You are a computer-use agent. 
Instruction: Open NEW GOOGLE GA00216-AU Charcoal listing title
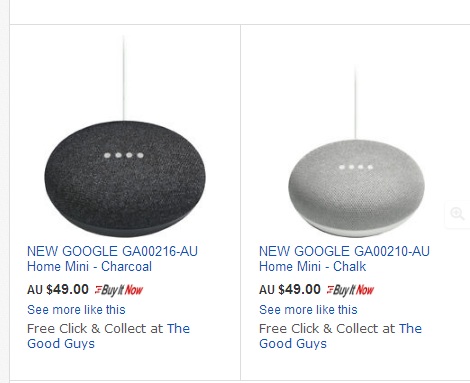pos(112,259)
